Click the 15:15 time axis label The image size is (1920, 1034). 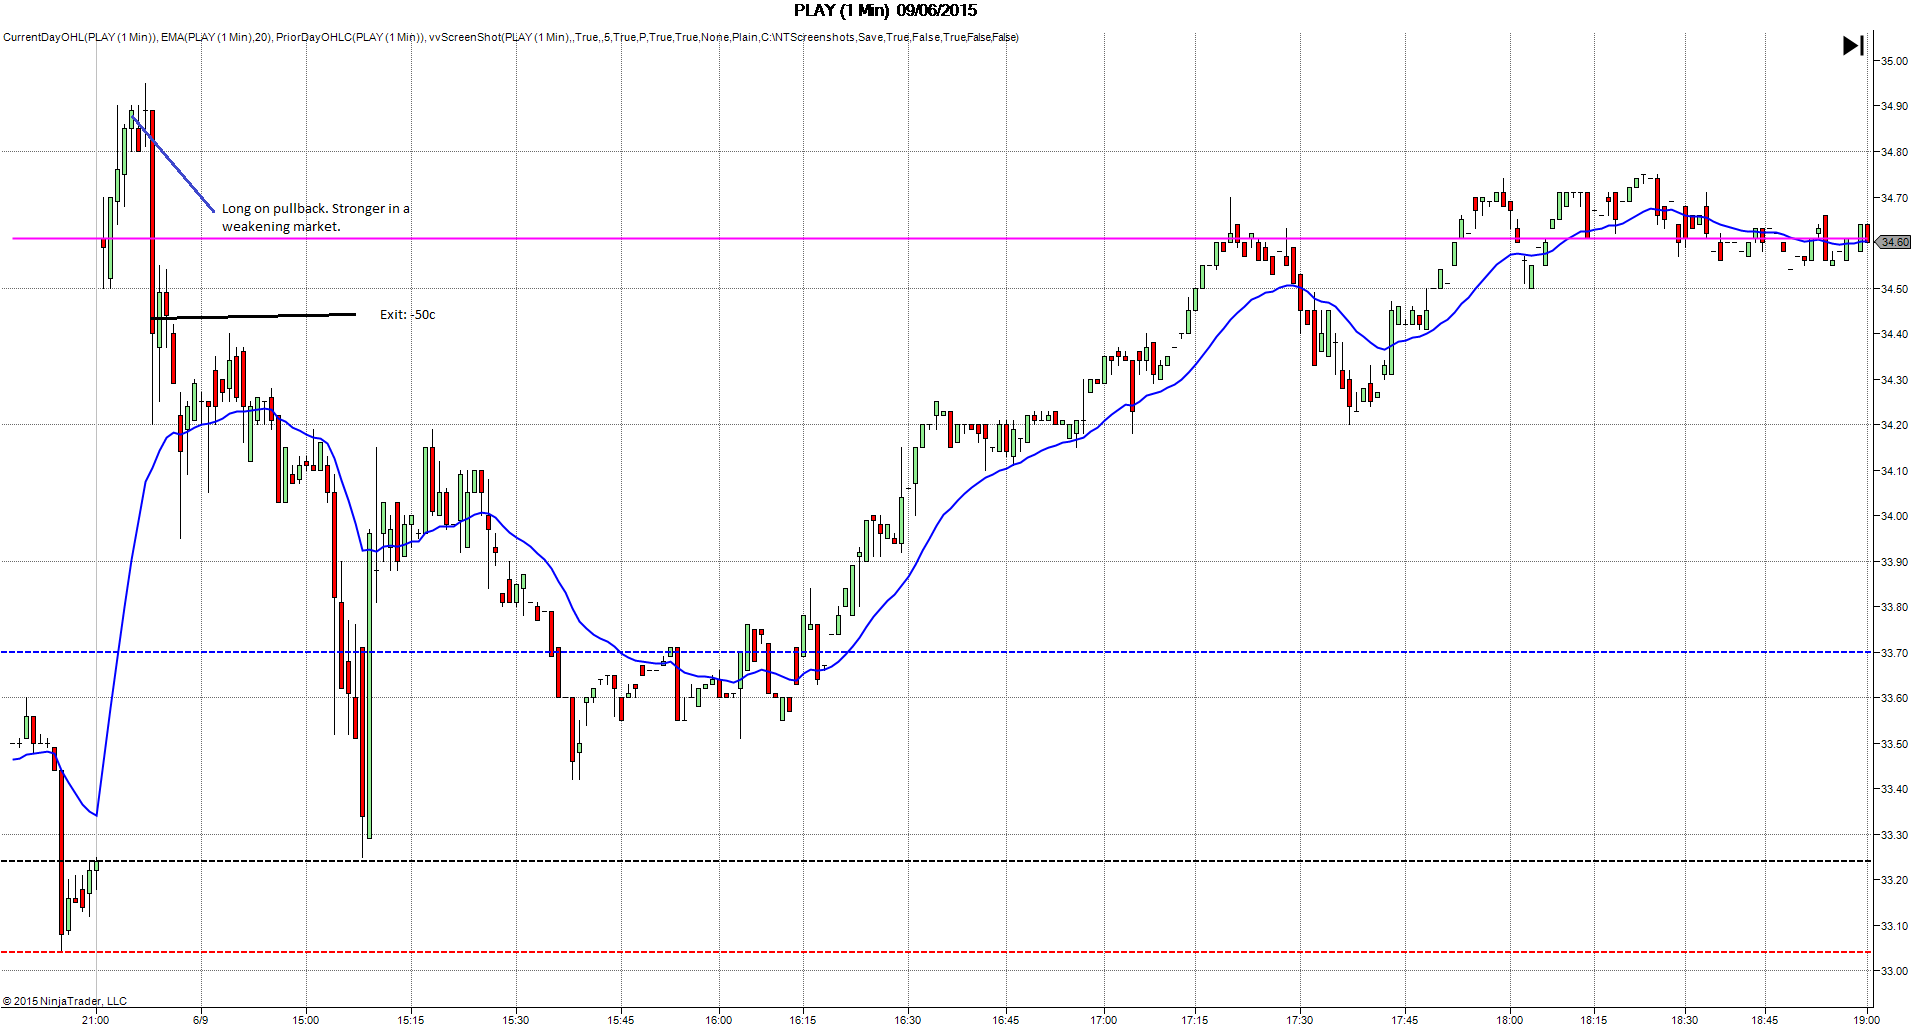pos(411,1020)
